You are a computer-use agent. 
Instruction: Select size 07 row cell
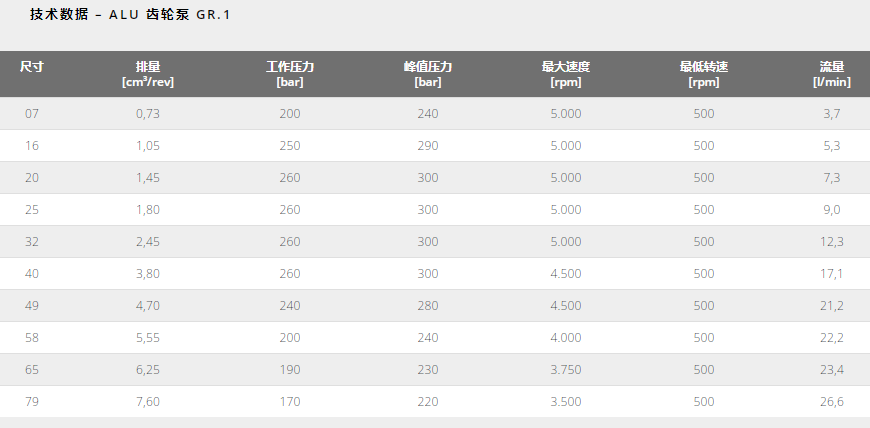point(32,114)
